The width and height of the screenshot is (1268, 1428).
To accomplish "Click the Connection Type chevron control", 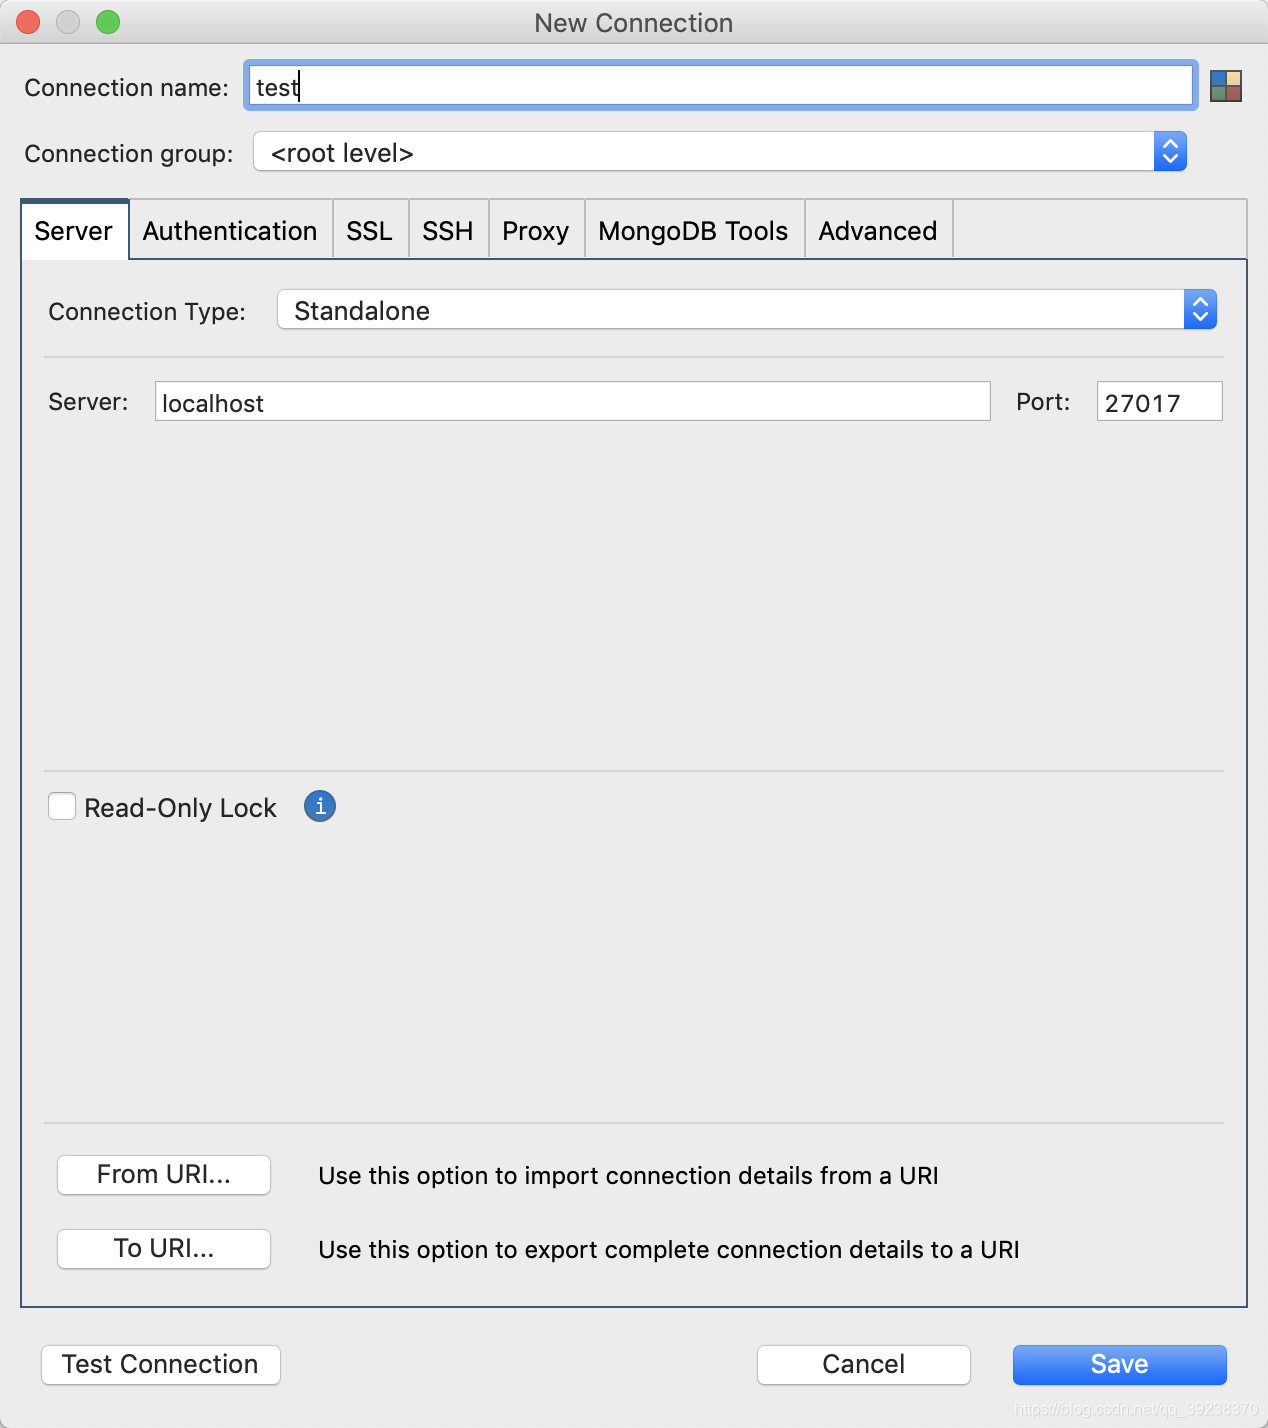I will click(1199, 310).
